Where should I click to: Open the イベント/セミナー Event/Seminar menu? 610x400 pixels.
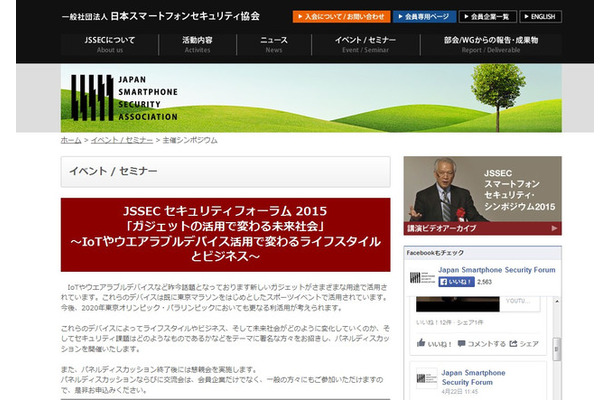[365, 44]
